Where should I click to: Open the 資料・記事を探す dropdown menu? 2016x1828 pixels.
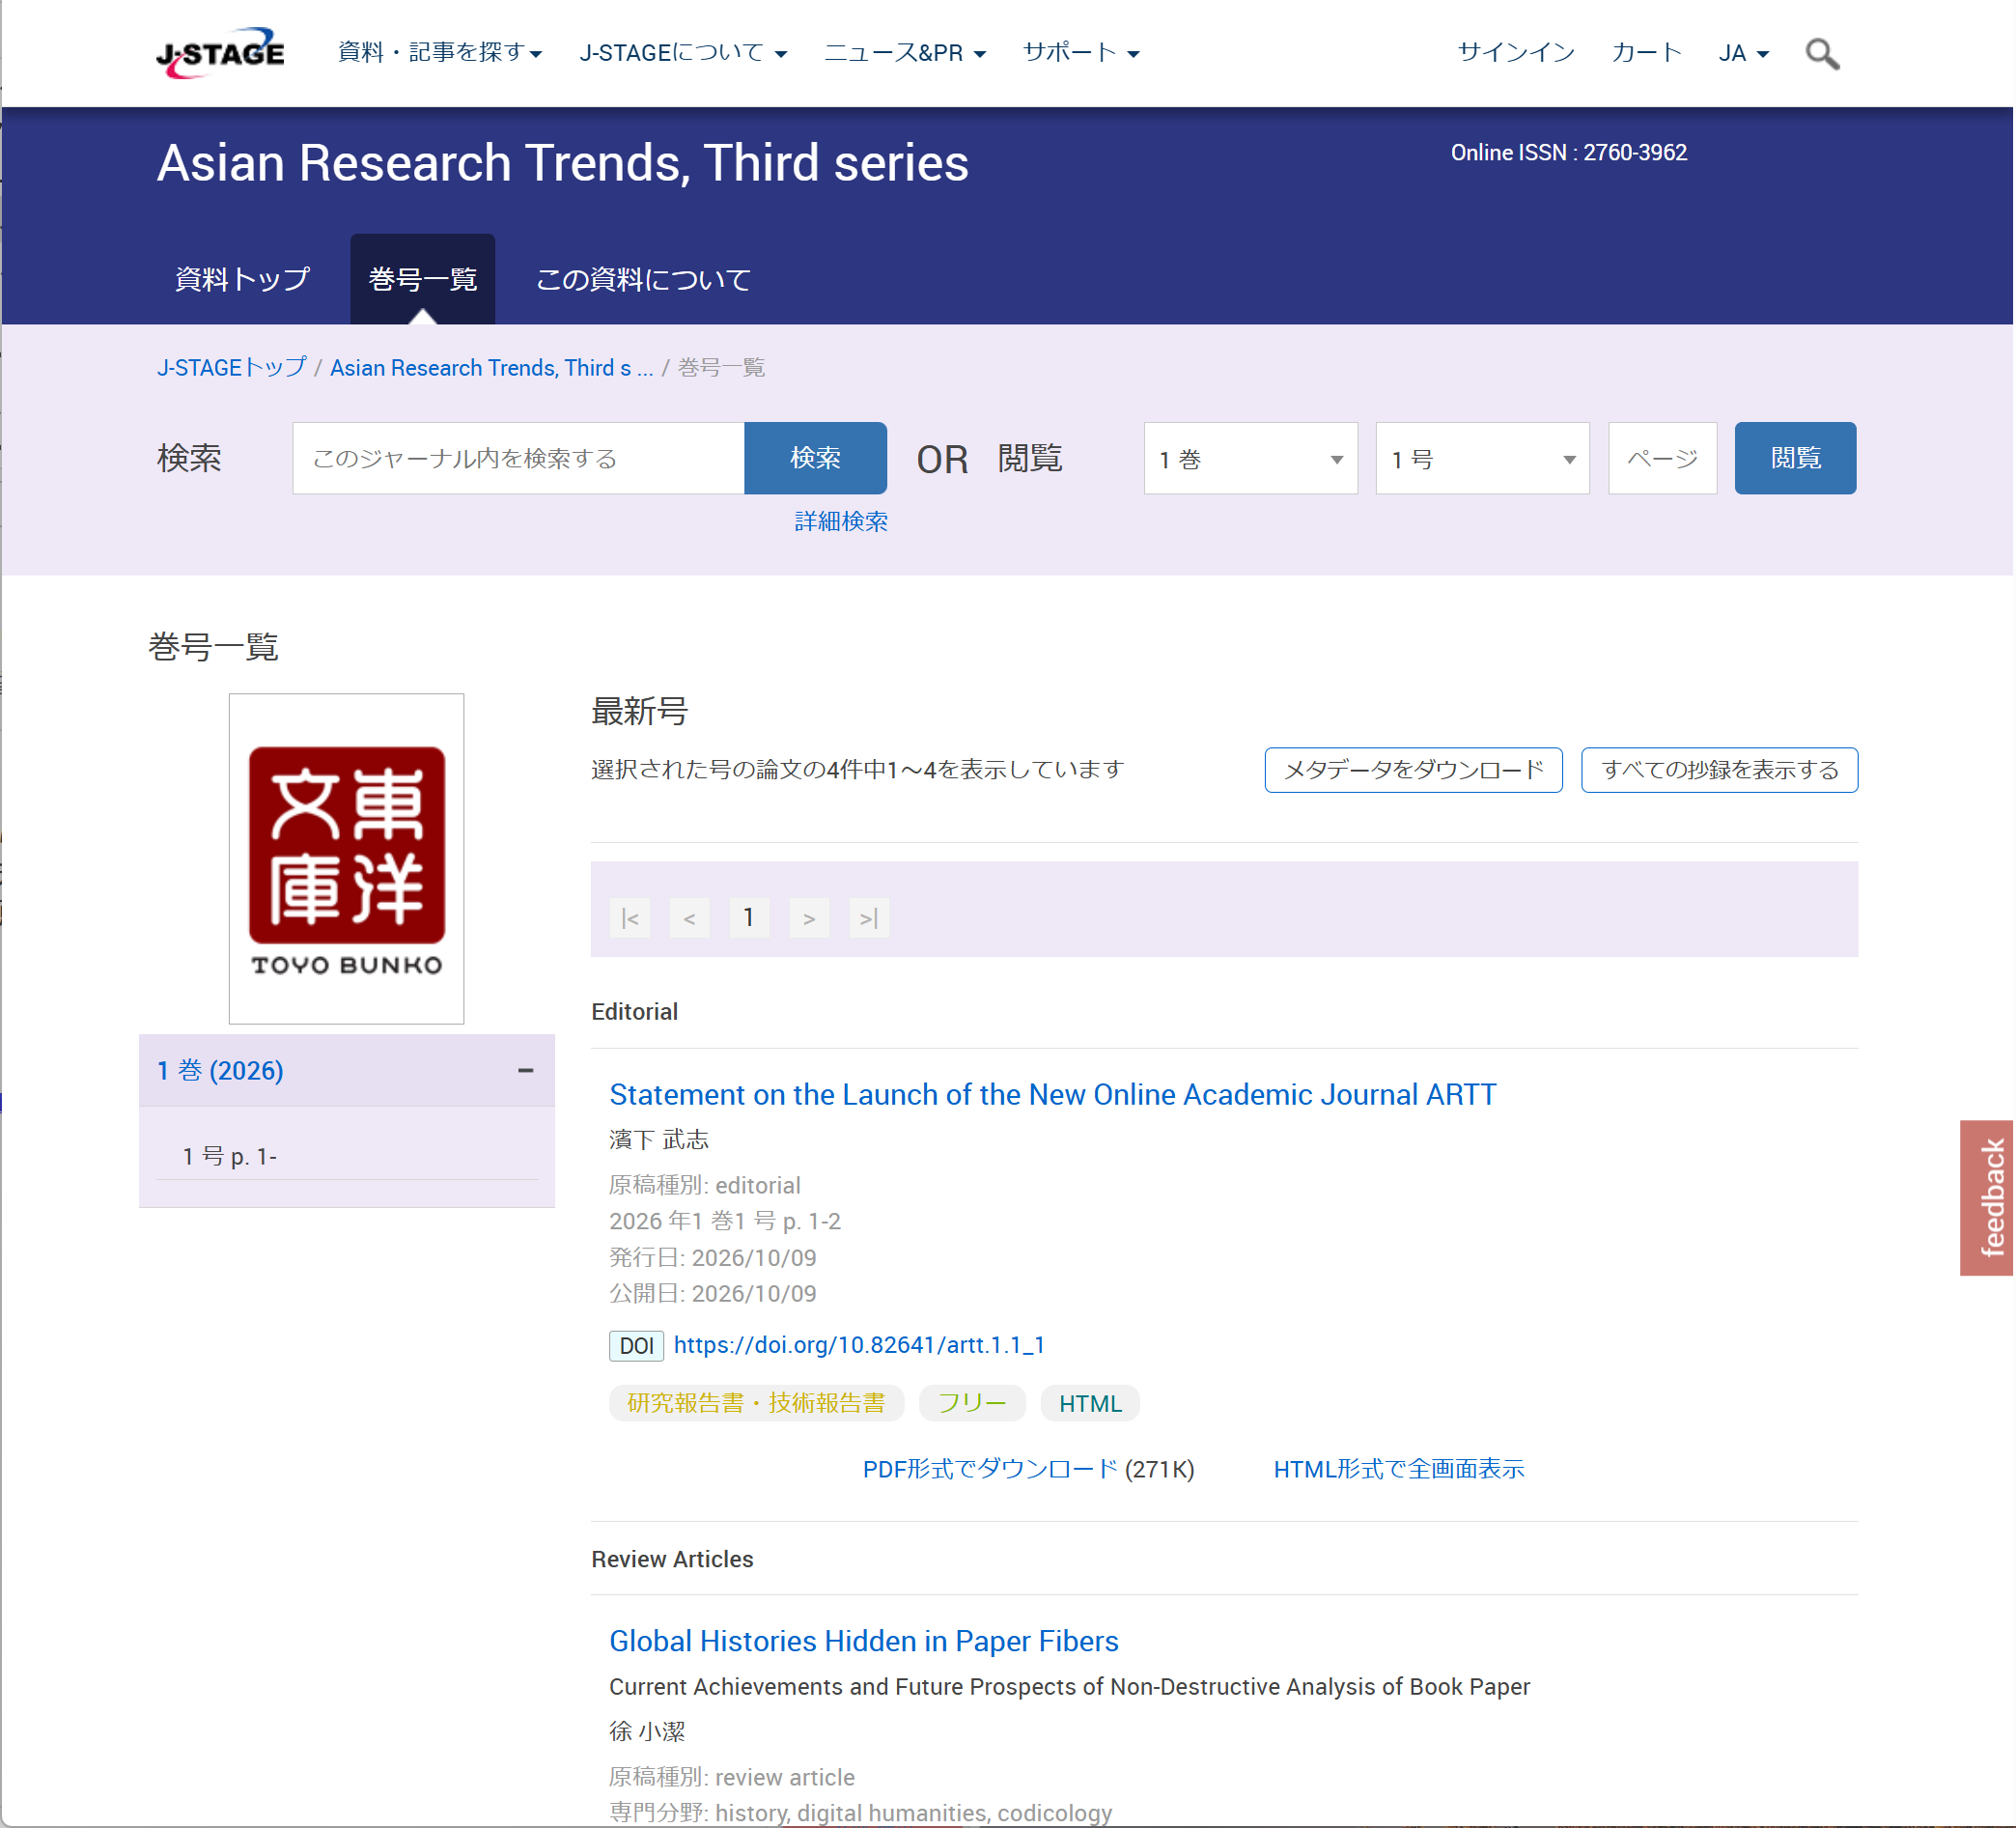[440, 52]
